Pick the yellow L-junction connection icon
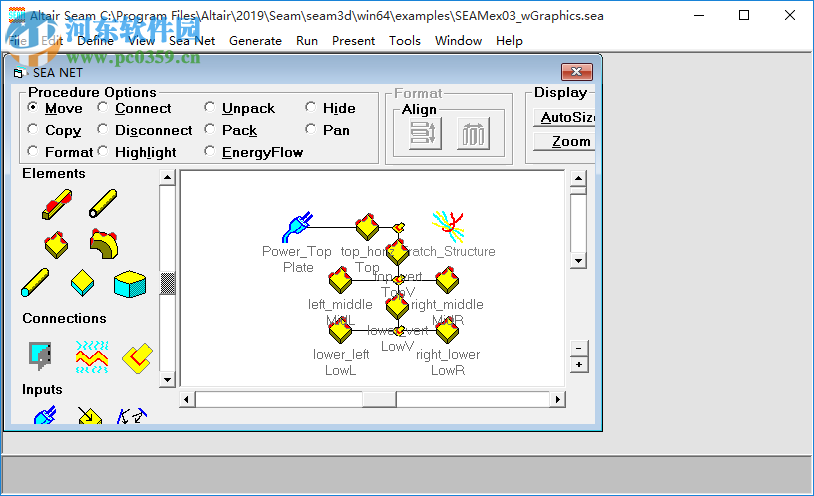Image resolution: width=814 pixels, height=496 pixels. point(138,358)
